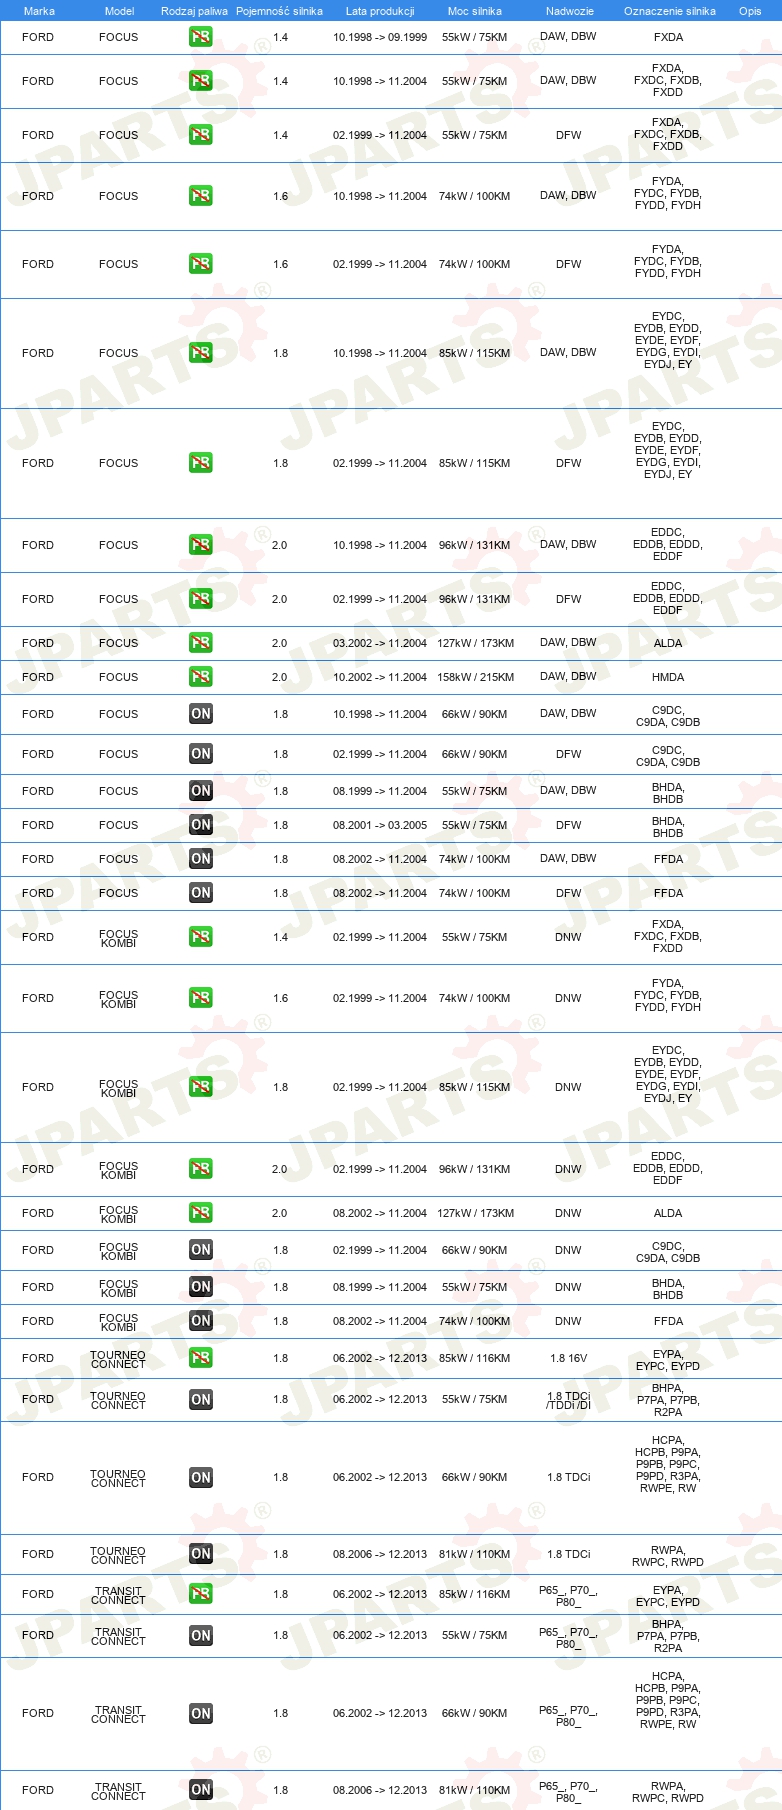782x1810 pixels.
Task: Click the PB icon for Focus 1.8 85kW DFW
Action: pyautogui.click(x=201, y=463)
